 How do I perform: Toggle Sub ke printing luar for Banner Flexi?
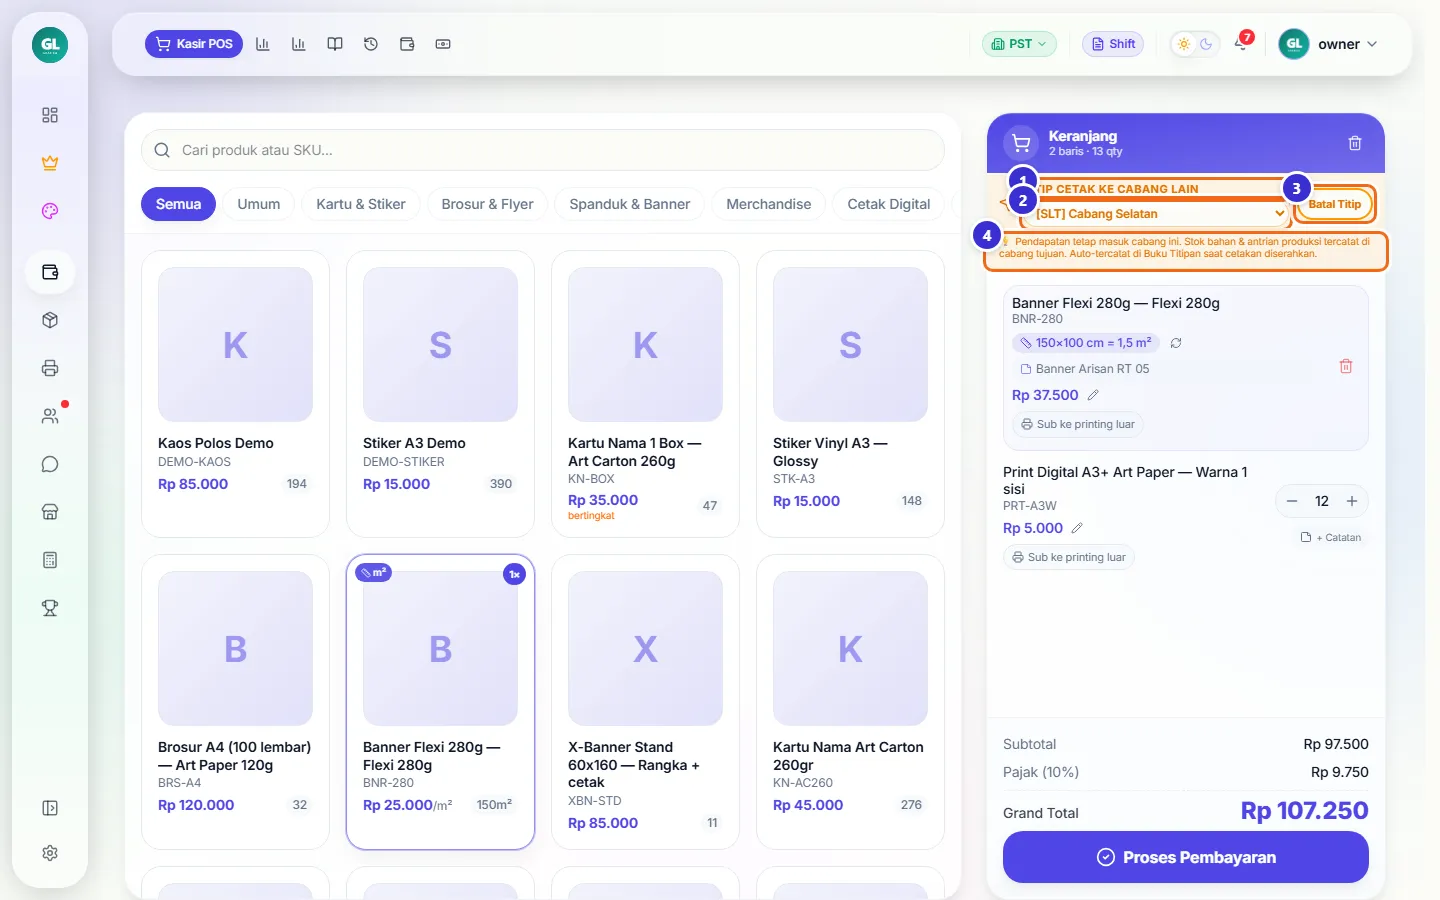pyautogui.click(x=1078, y=424)
